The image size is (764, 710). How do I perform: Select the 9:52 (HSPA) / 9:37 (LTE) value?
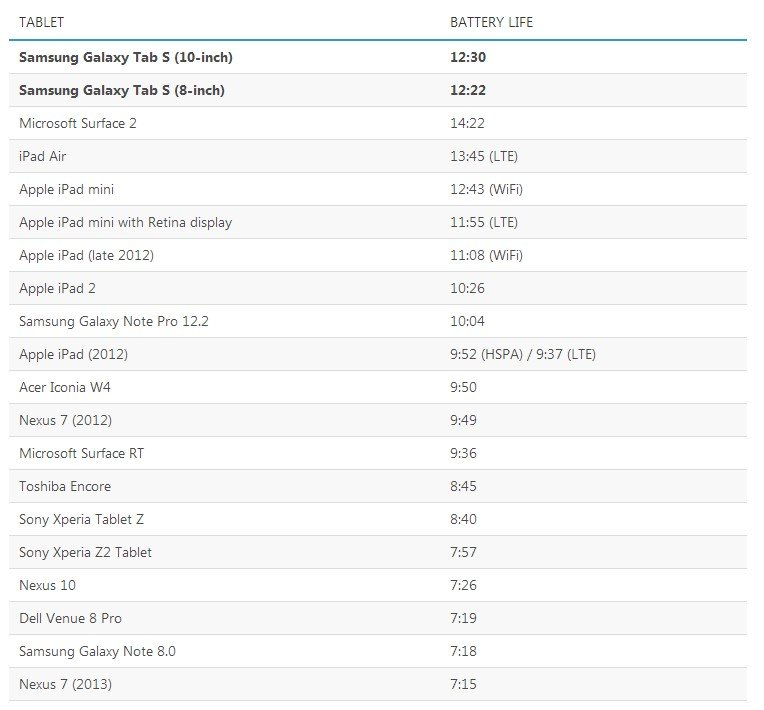(x=523, y=354)
